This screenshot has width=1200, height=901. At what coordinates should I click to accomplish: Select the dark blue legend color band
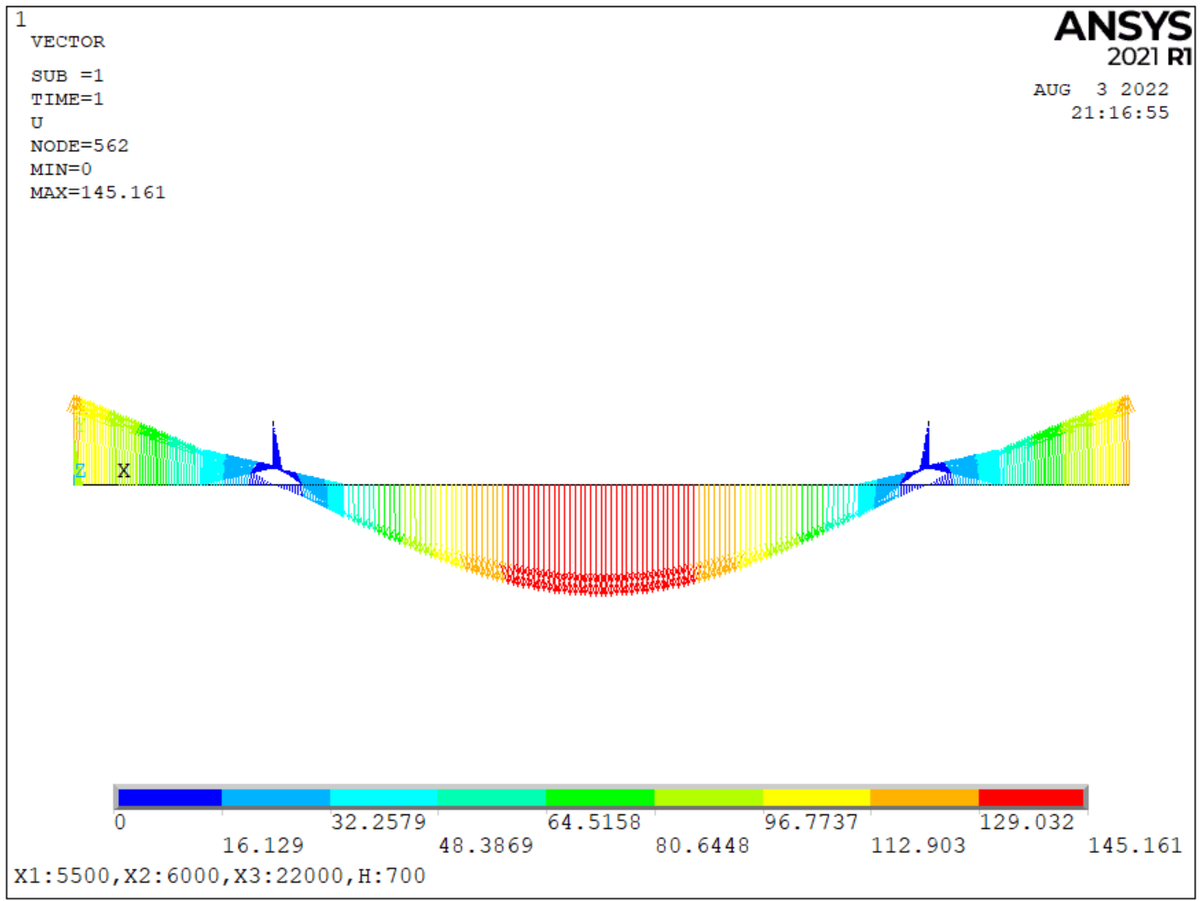tap(169, 797)
